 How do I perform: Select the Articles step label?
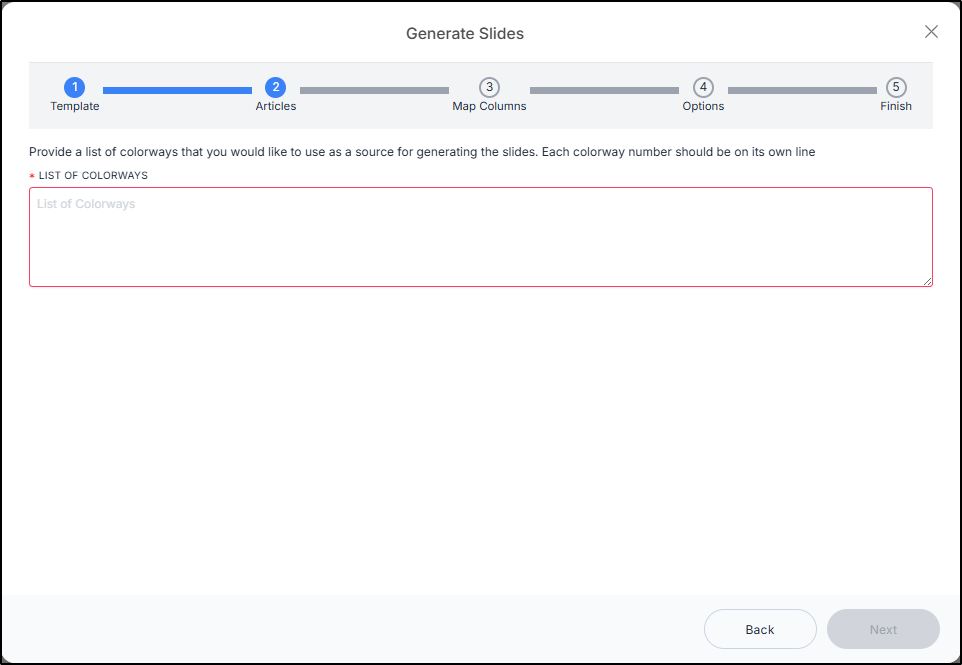275,106
